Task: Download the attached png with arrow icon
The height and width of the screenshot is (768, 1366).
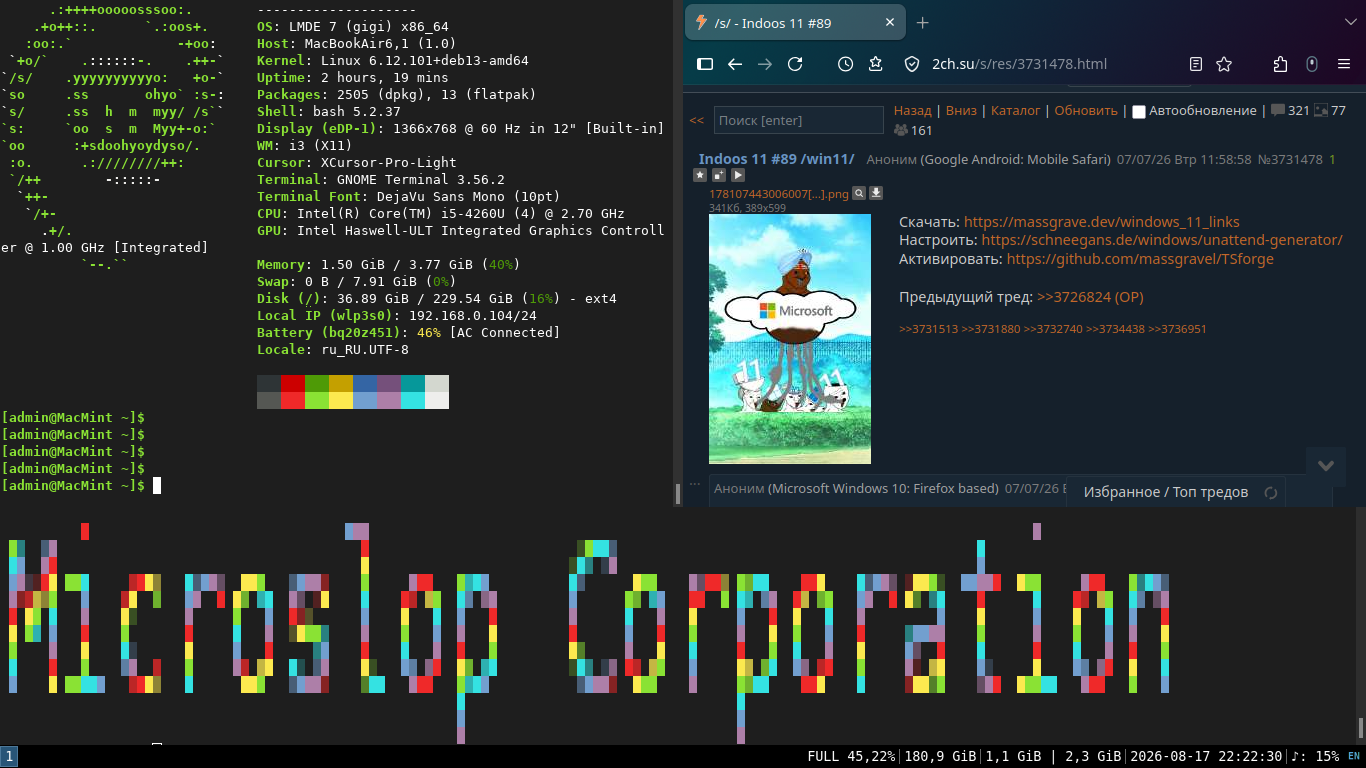Action: coord(876,193)
